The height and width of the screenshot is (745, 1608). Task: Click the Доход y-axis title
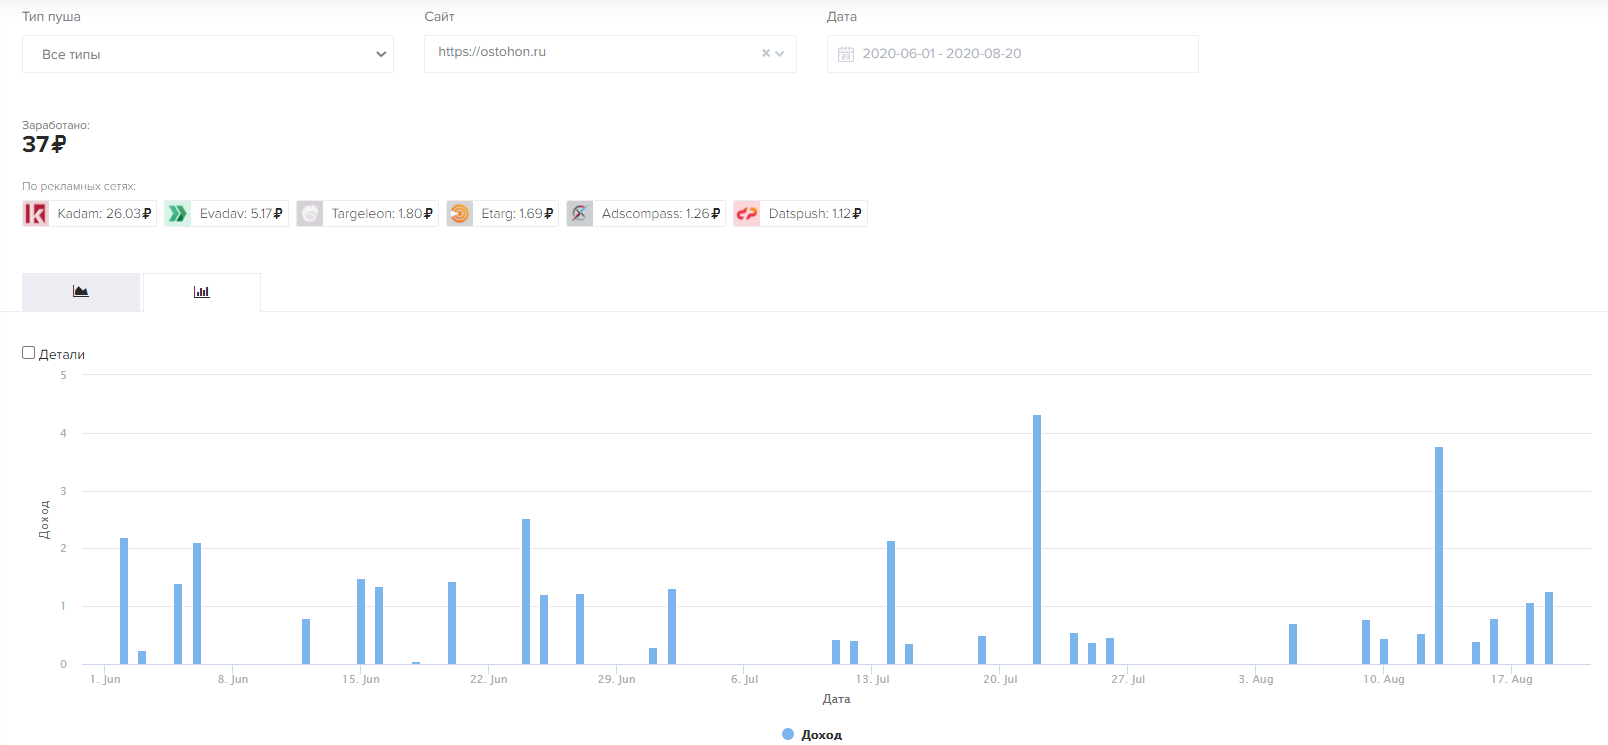44,520
